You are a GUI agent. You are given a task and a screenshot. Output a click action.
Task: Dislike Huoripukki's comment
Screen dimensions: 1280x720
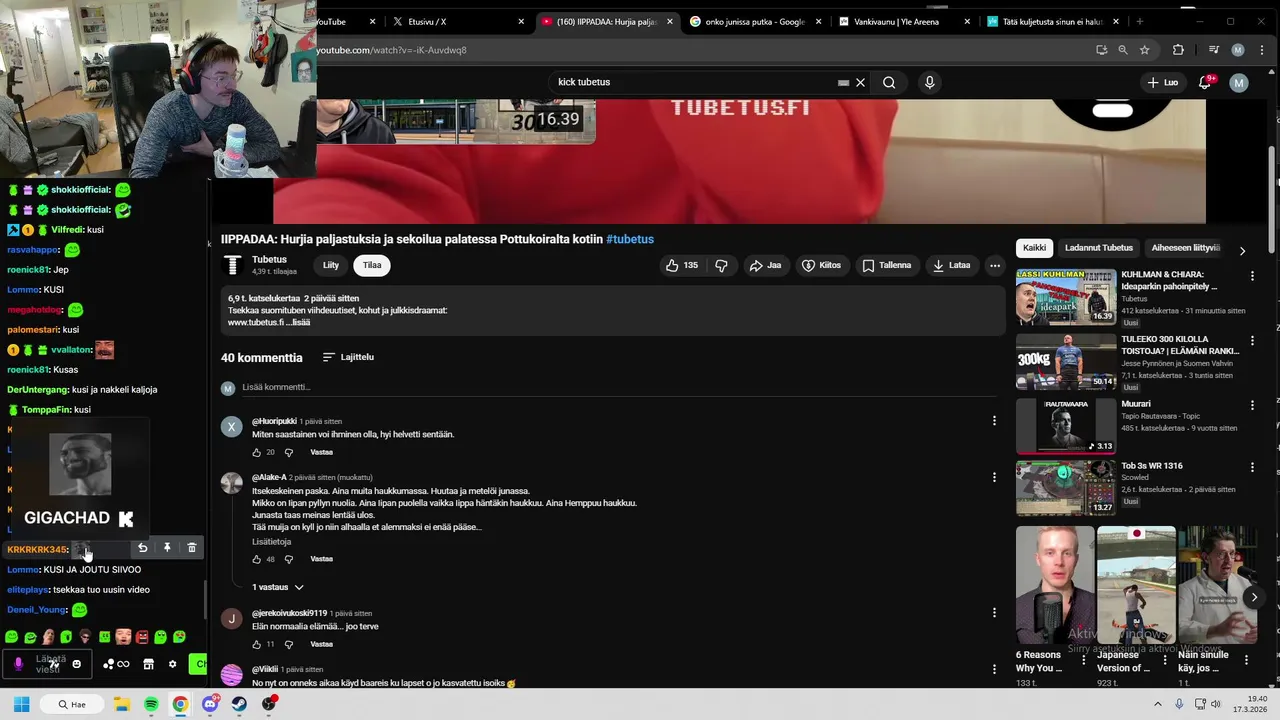289,452
